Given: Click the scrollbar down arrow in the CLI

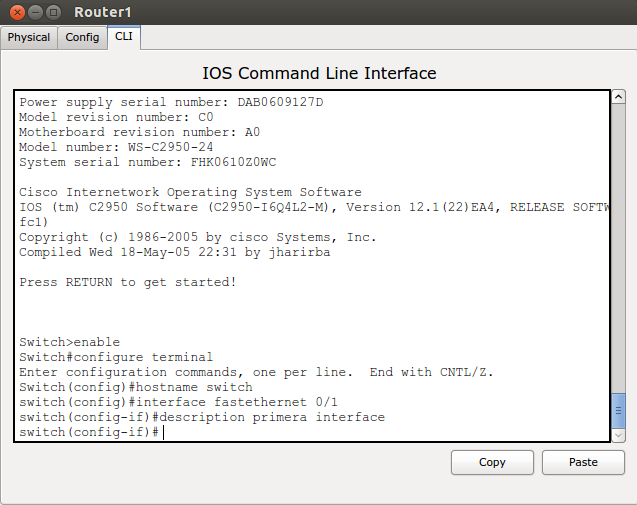Looking at the screenshot, I should 619,435.
